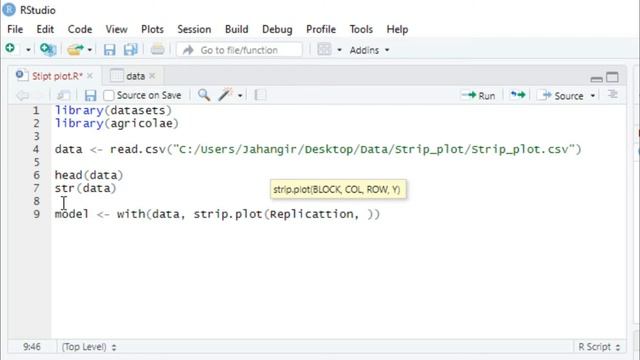Save all open documents icon
Viewport: 640px width, 360px height.
[x=130, y=50]
